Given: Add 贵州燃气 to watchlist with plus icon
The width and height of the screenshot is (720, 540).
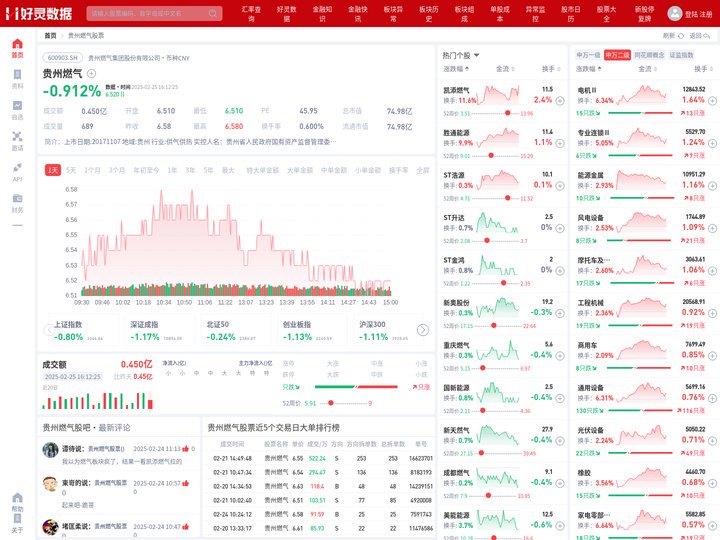Looking at the screenshot, I should [x=91, y=73].
